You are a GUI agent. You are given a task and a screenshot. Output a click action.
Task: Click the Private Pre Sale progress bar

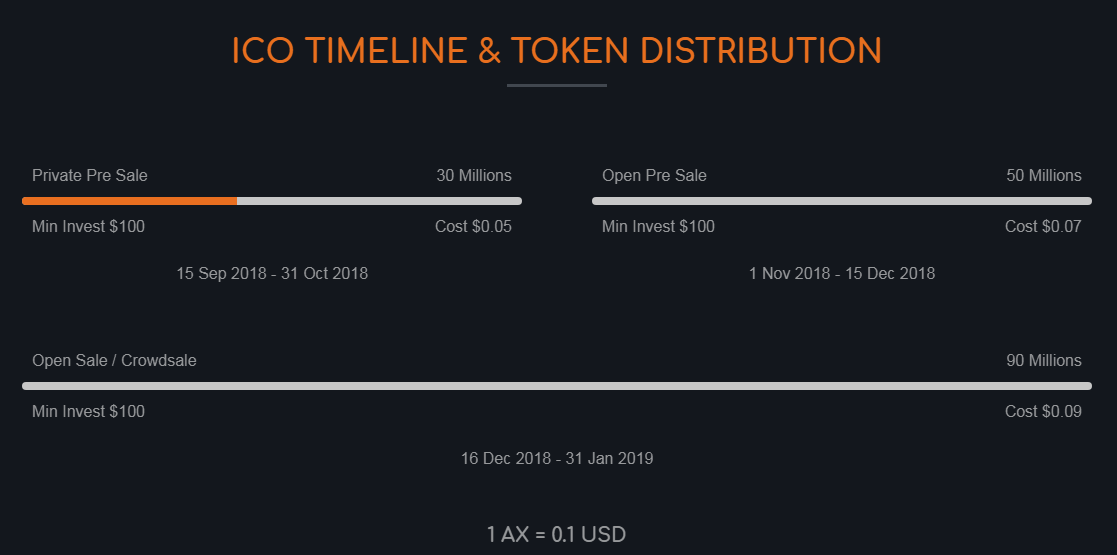(272, 201)
